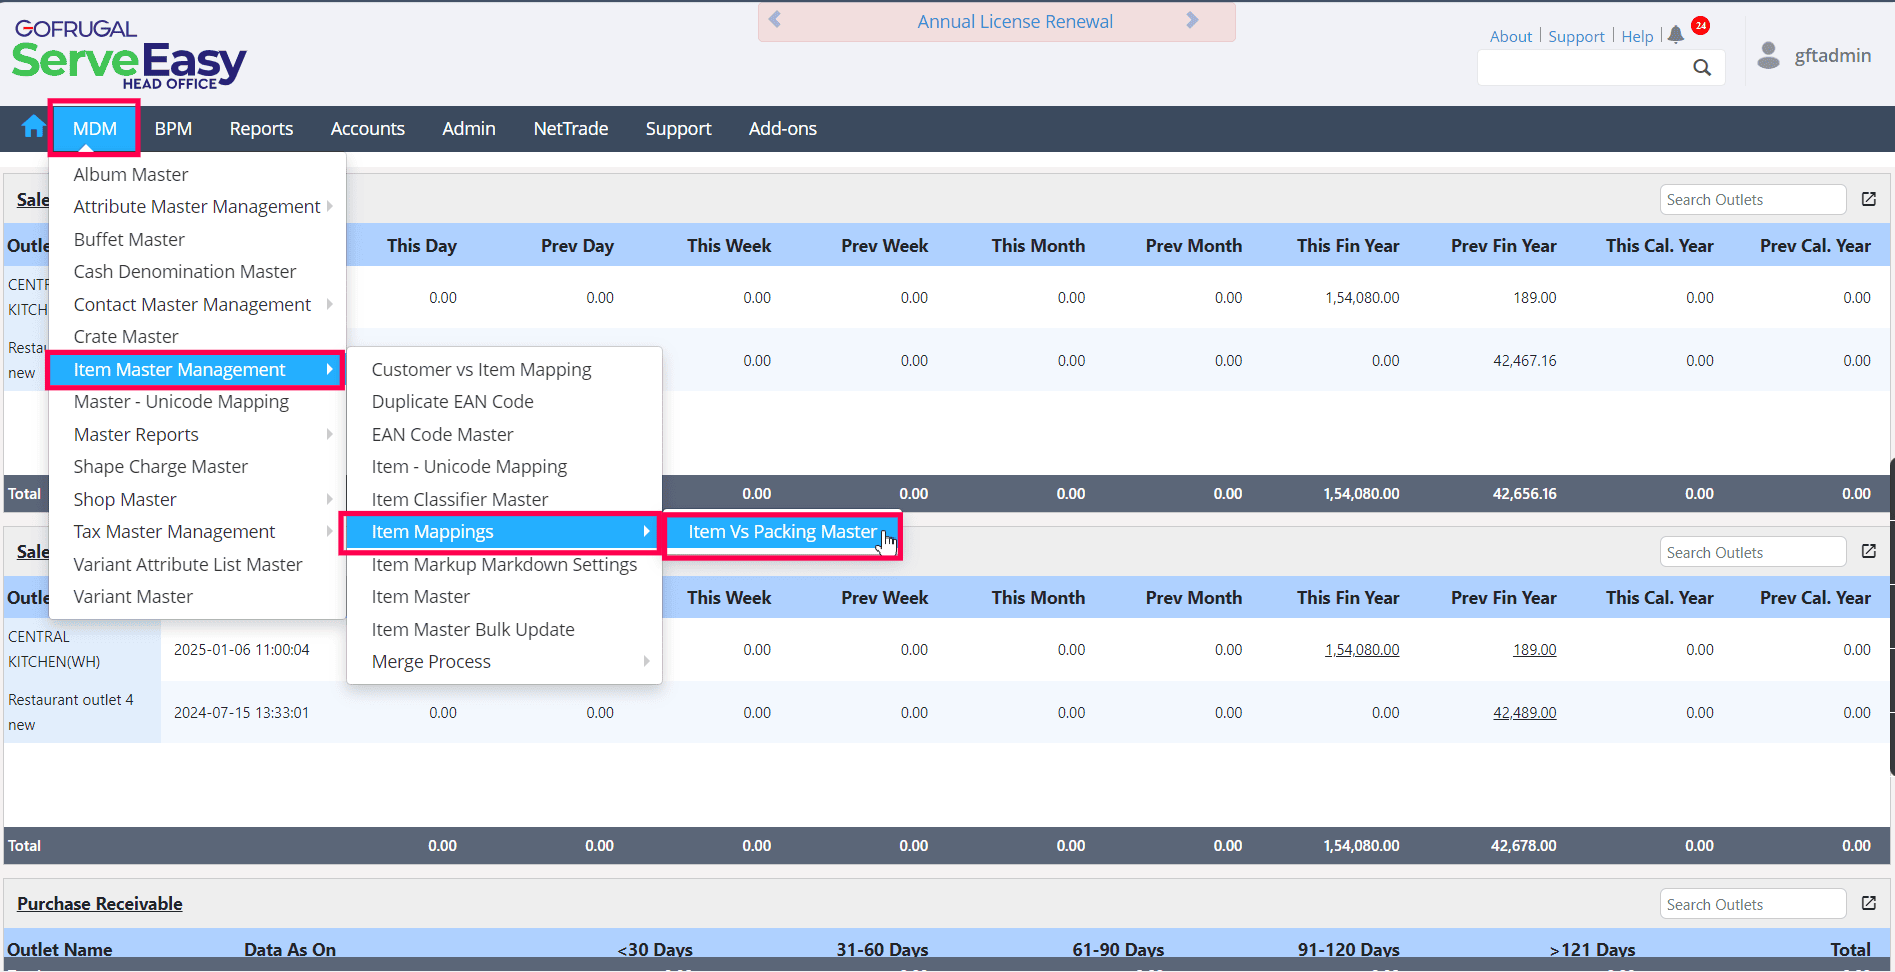Expand Item Master Management submenu
This screenshot has height=972, width=1895.
click(198, 369)
